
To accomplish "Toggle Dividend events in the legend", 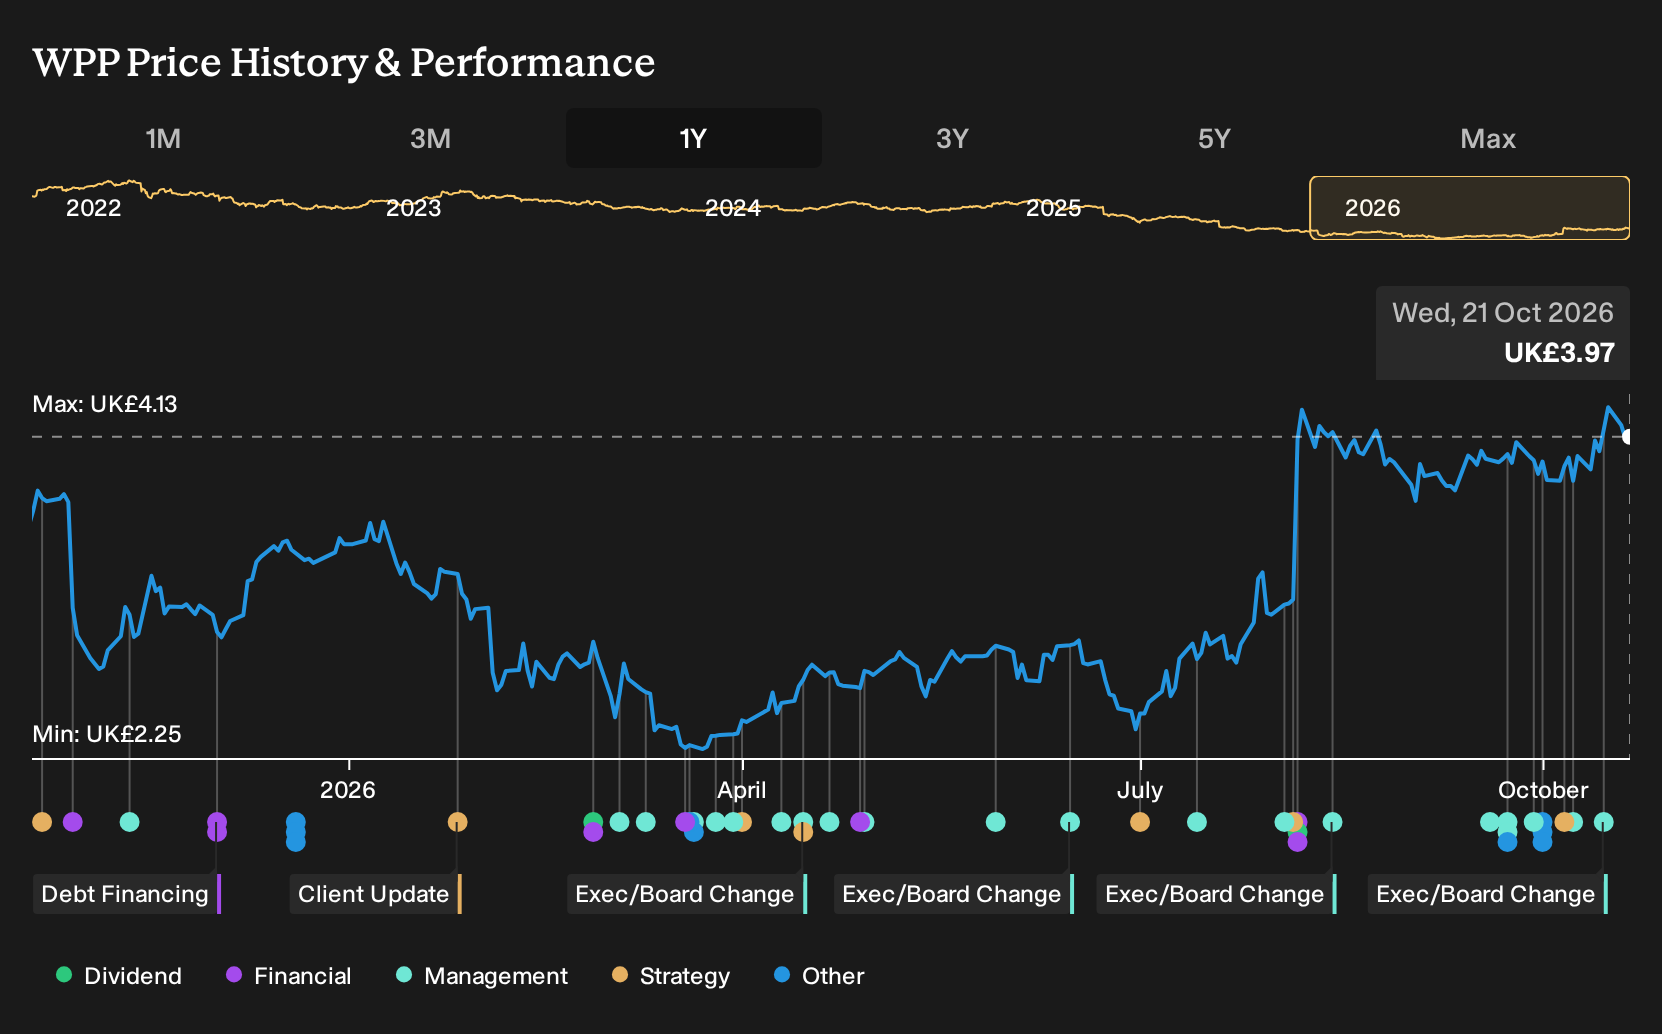I will point(119,976).
